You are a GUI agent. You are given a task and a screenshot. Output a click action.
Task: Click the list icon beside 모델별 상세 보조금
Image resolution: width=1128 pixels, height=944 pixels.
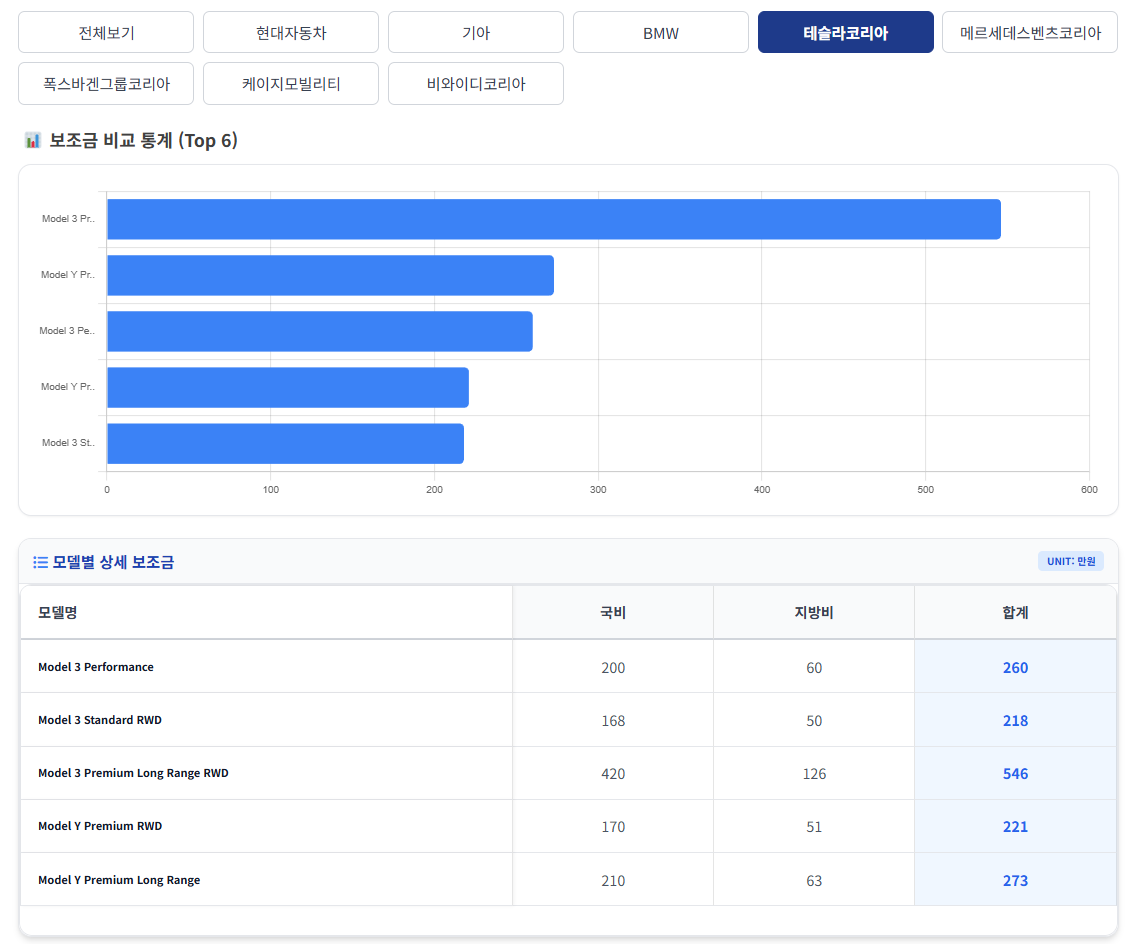click(x=40, y=562)
